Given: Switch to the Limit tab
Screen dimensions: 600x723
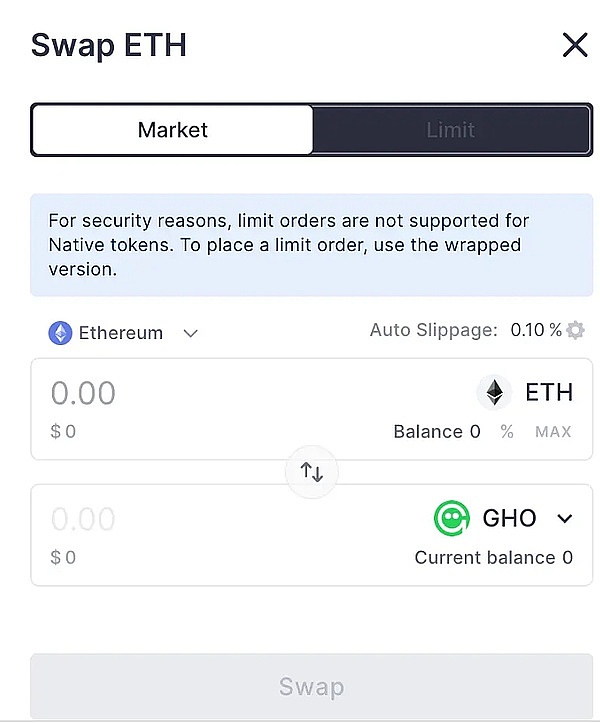Looking at the screenshot, I should (x=451, y=130).
